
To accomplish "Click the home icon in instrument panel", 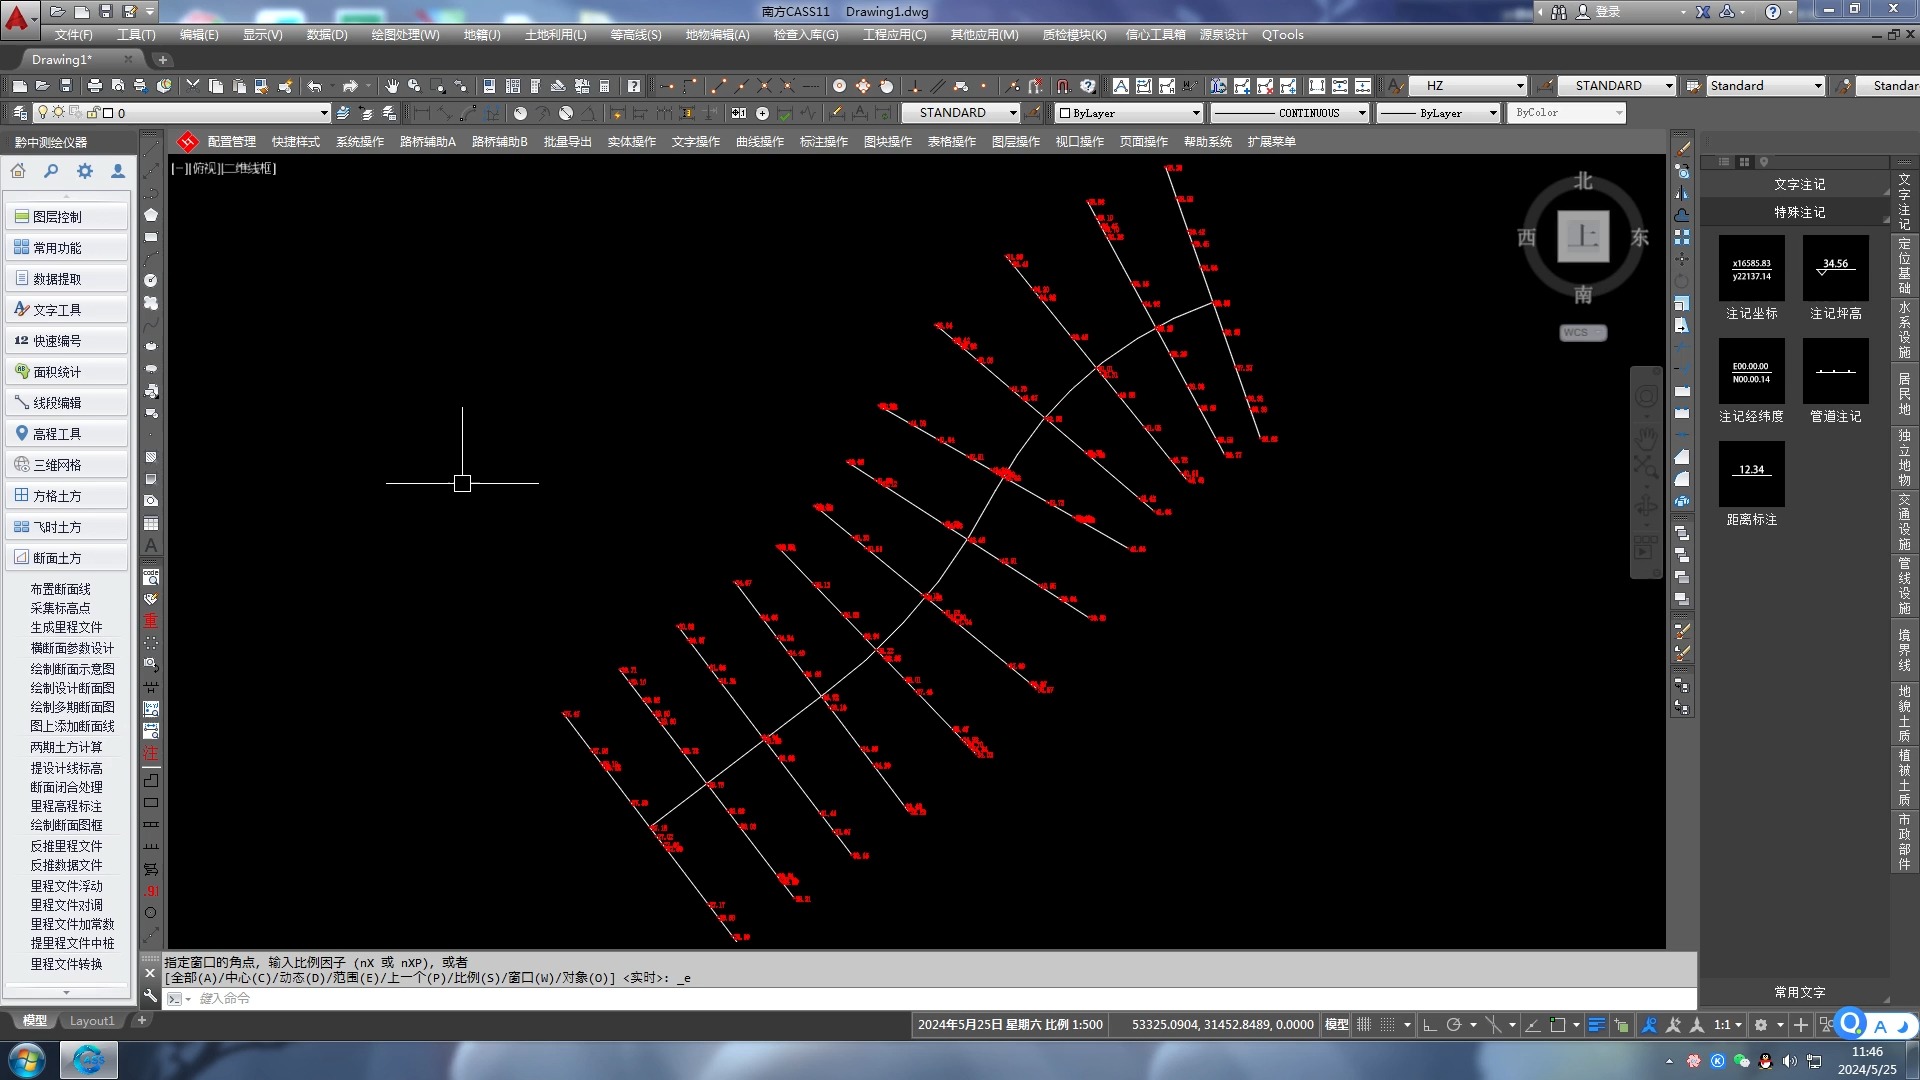I will coord(18,171).
